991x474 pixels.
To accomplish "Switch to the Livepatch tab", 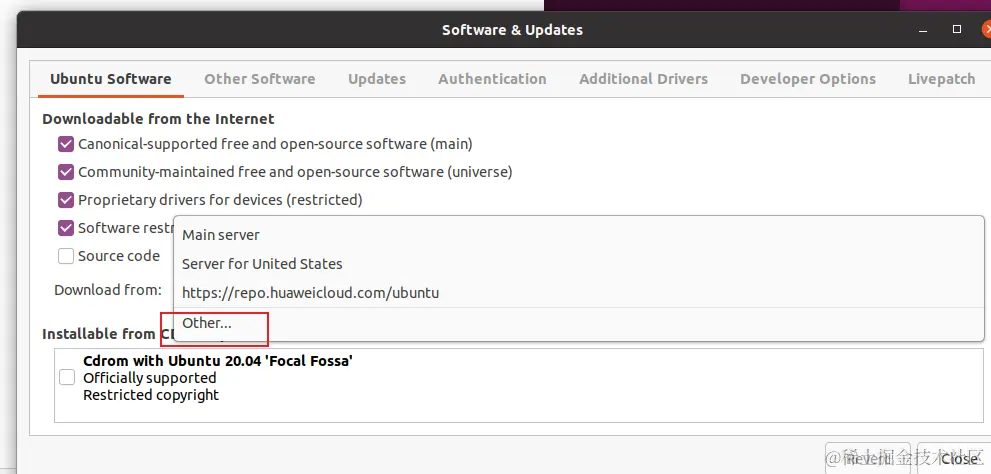I will [941, 79].
